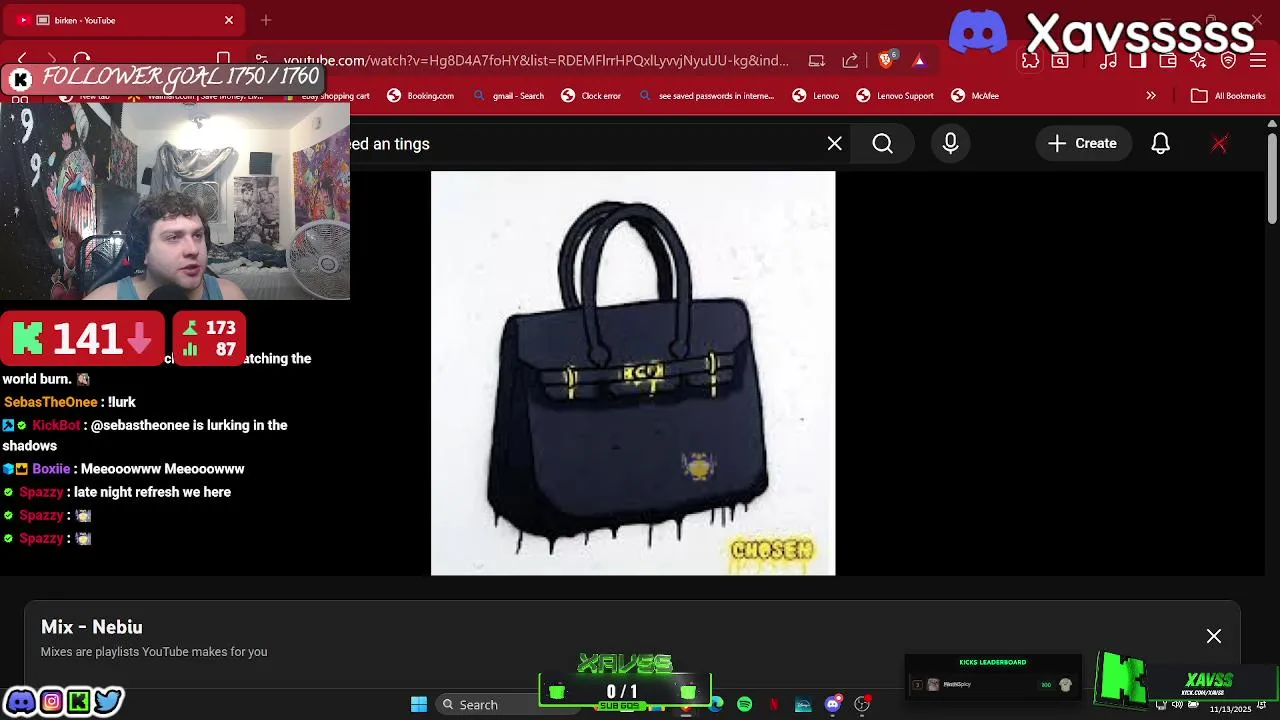Open the ebay shopping cart bookmark
Screen dimensions: 1280x720
[328, 96]
